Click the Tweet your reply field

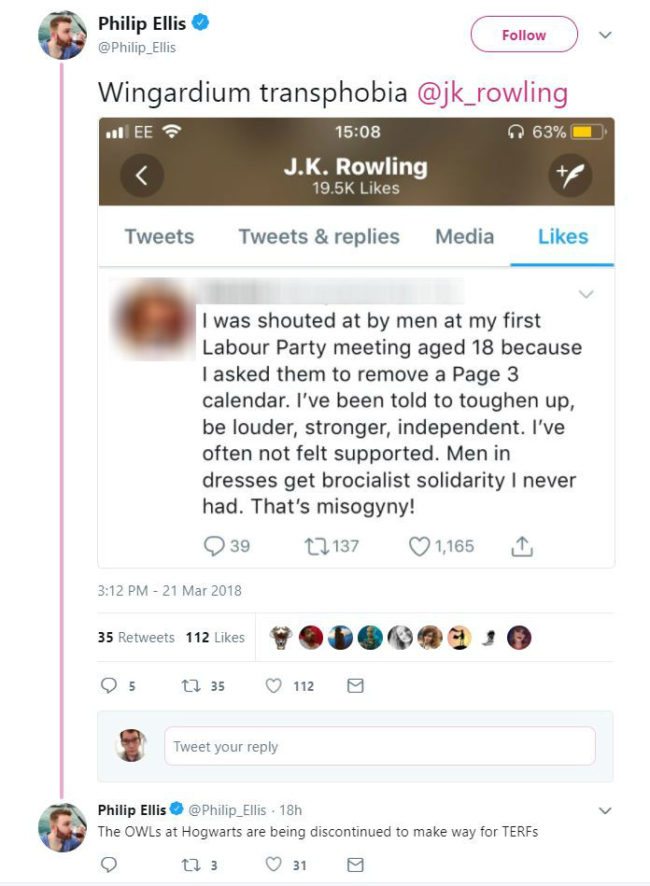[x=378, y=746]
